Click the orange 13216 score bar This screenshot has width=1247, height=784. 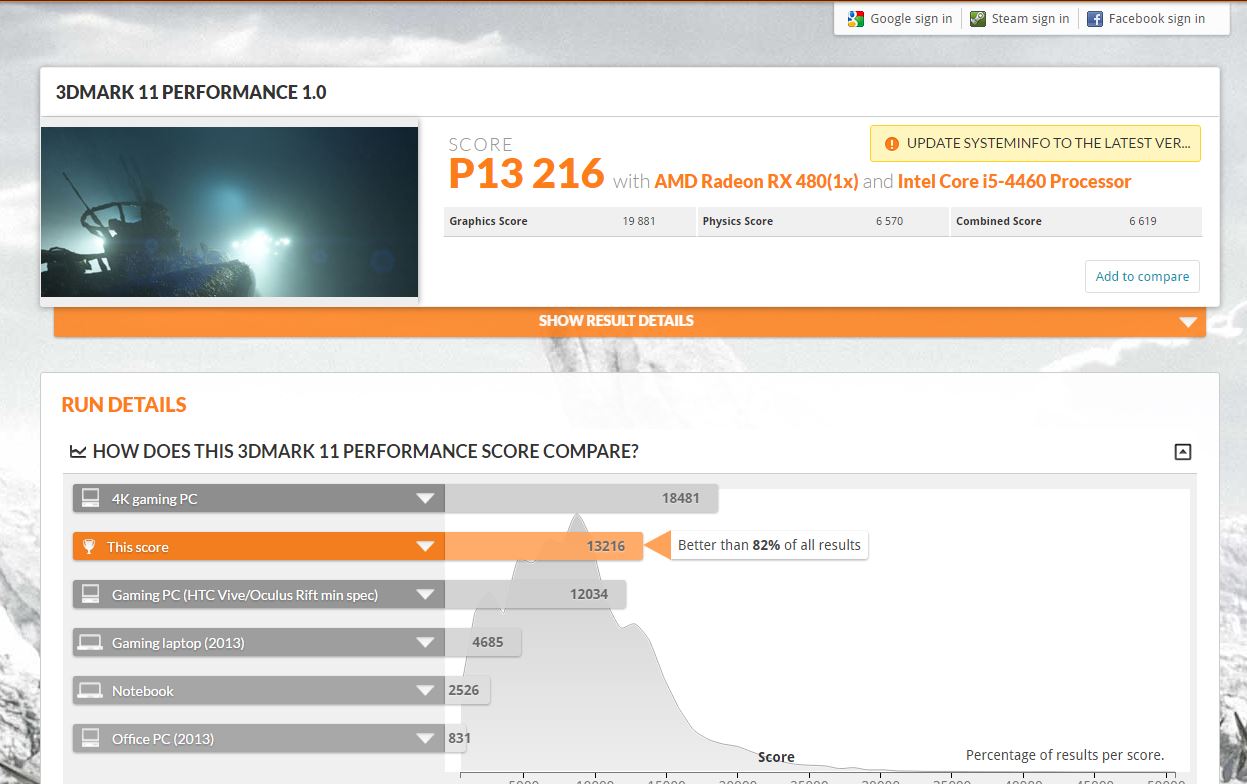coord(543,546)
